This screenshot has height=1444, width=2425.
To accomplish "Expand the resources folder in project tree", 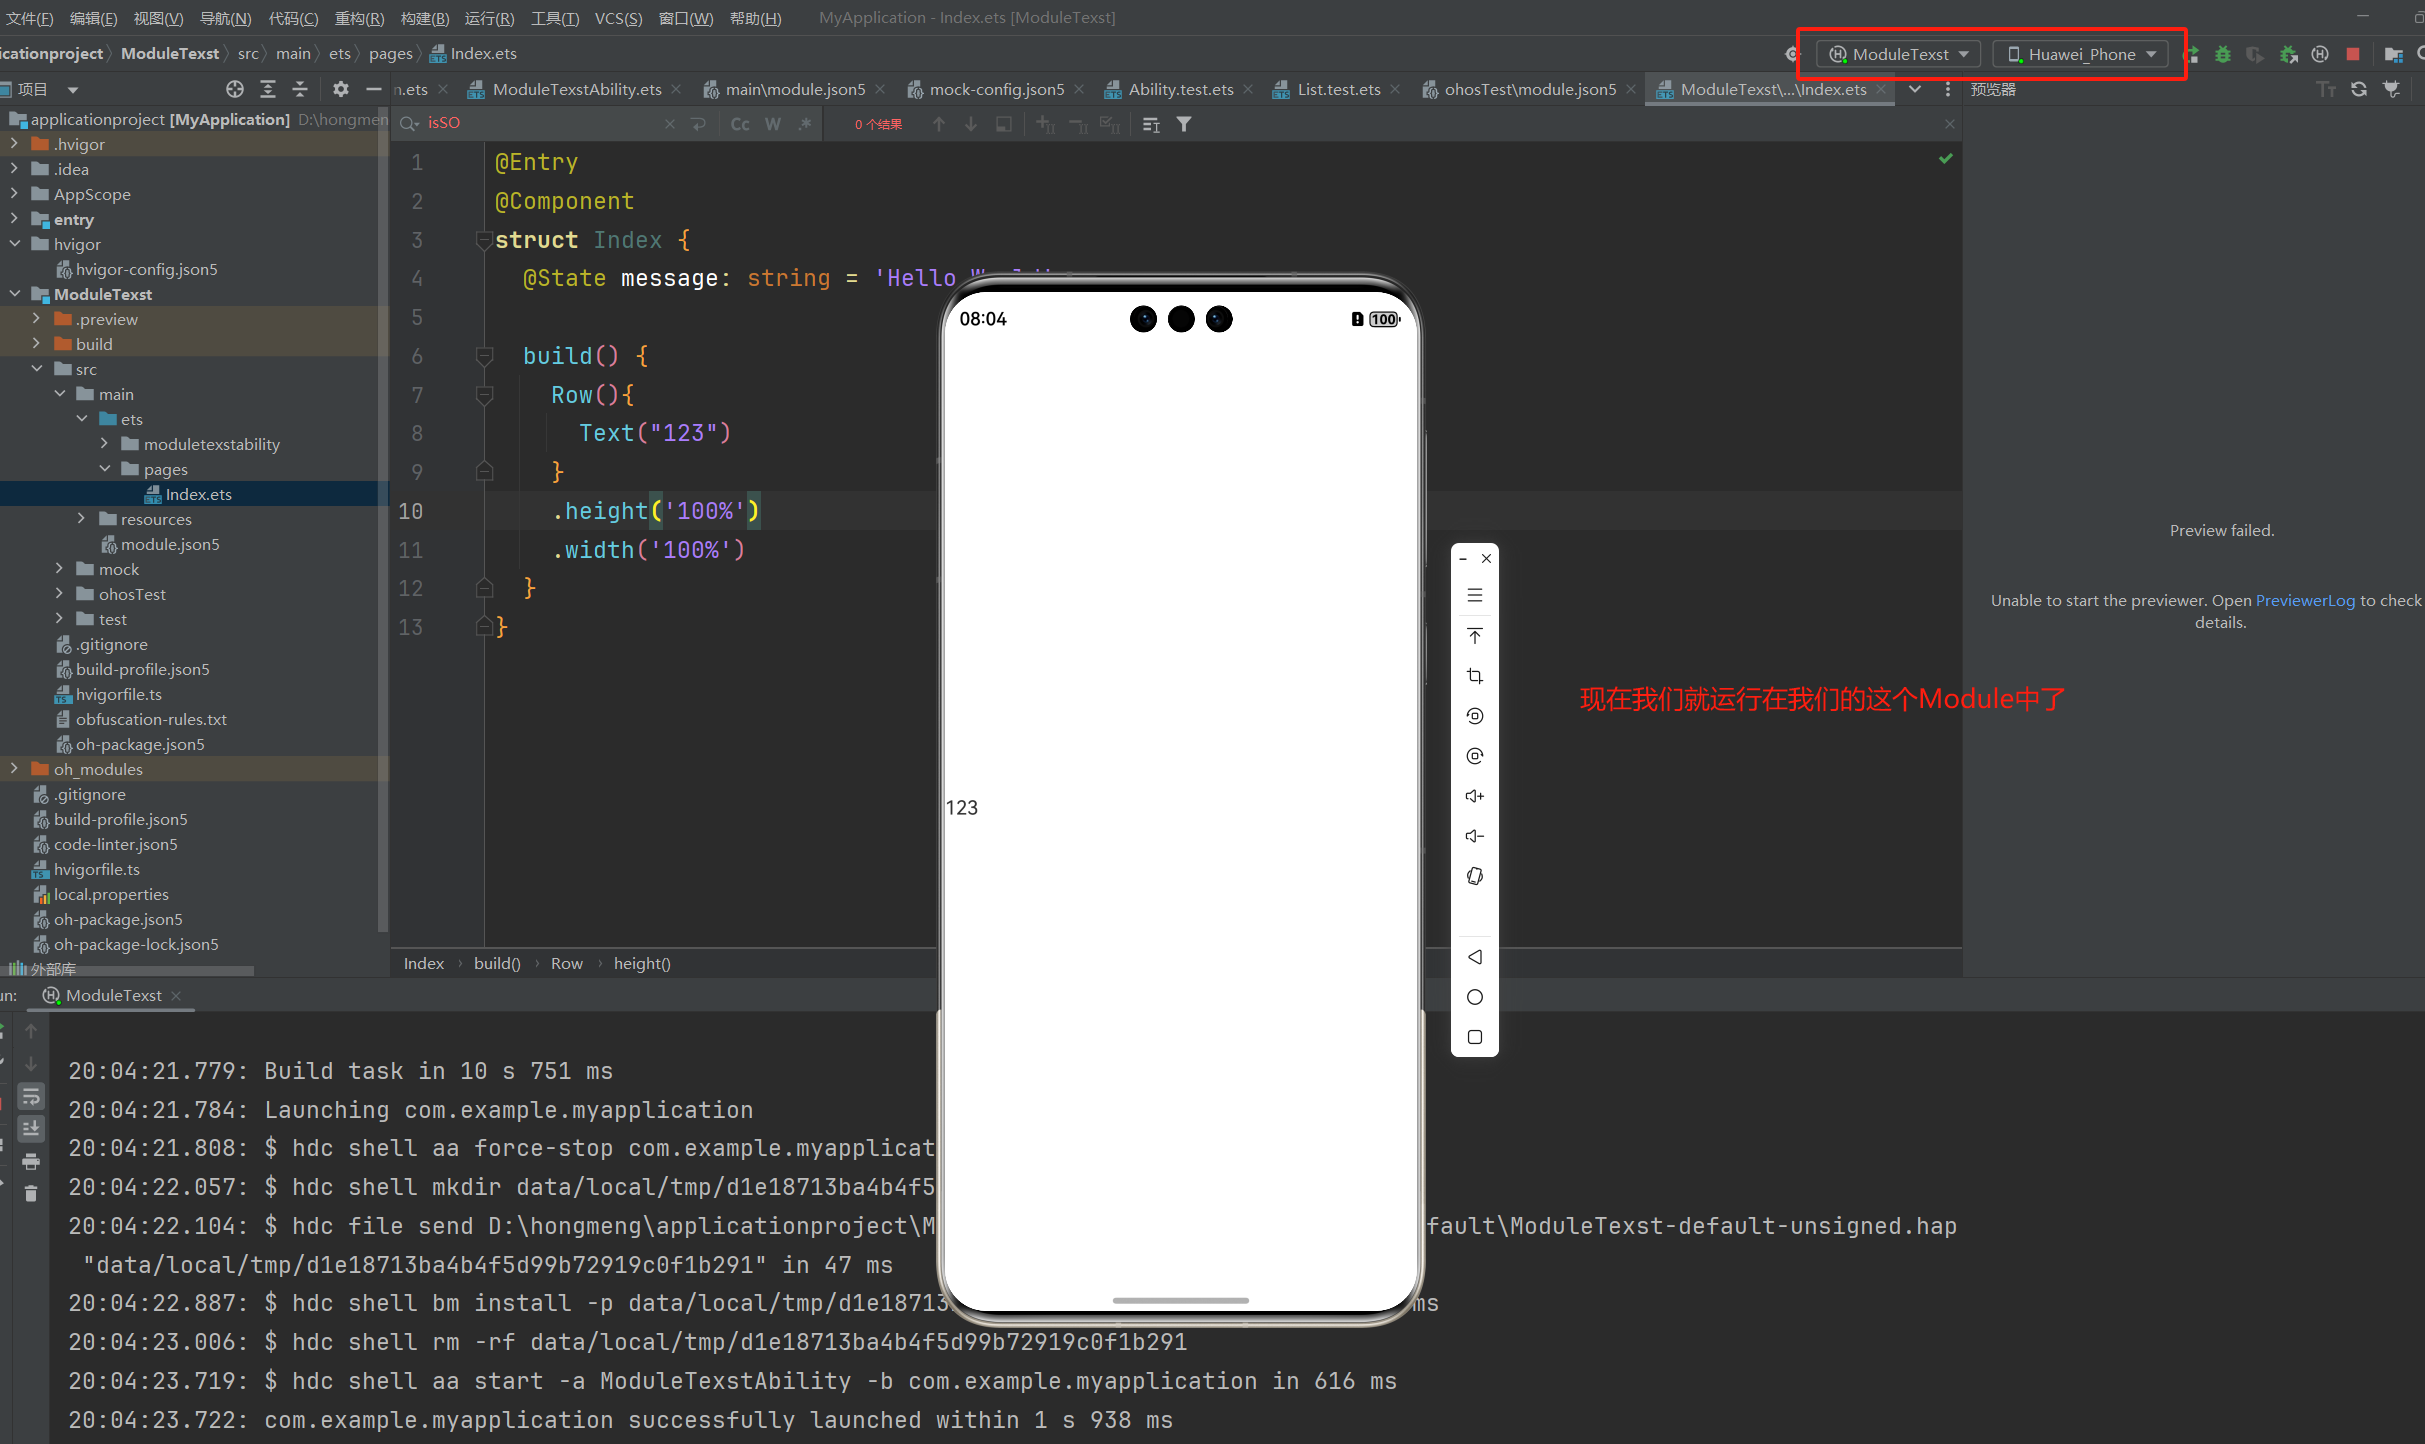I will click(82, 519).
